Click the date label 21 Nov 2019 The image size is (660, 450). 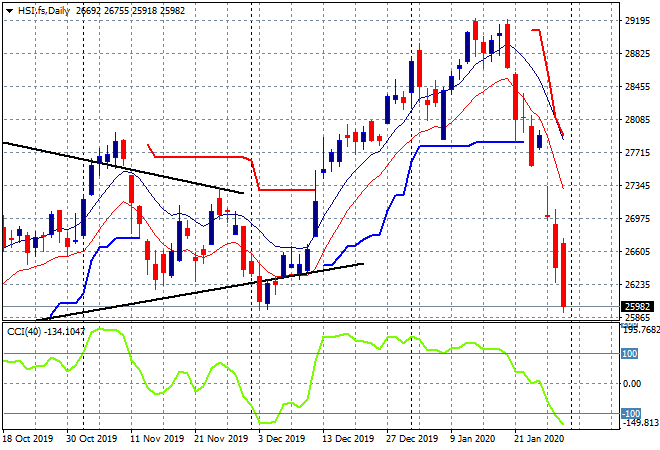(221, 439)
